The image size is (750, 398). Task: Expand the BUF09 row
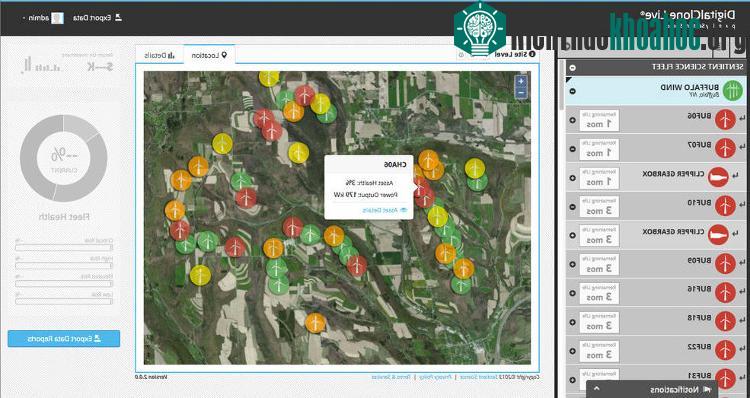point(573,265)
